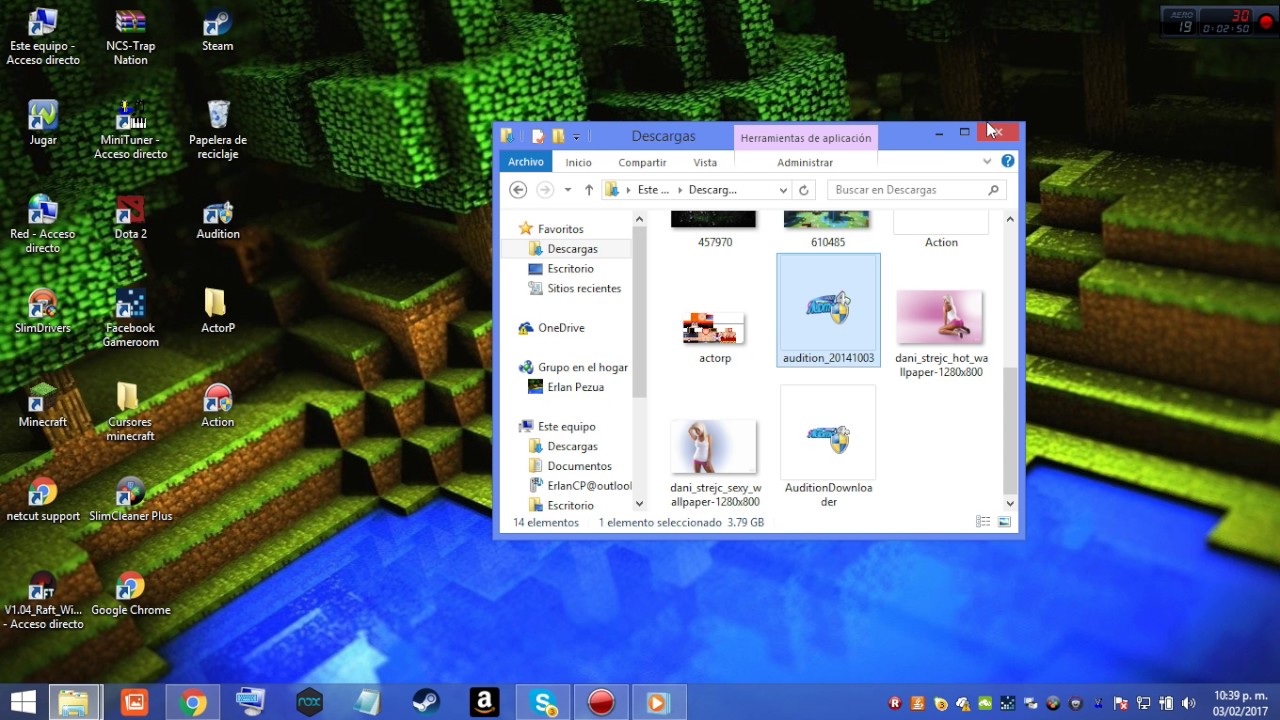Switch to the Compartir ribbon tab
The image size is (1280, 720).
[x=642, y=162]
